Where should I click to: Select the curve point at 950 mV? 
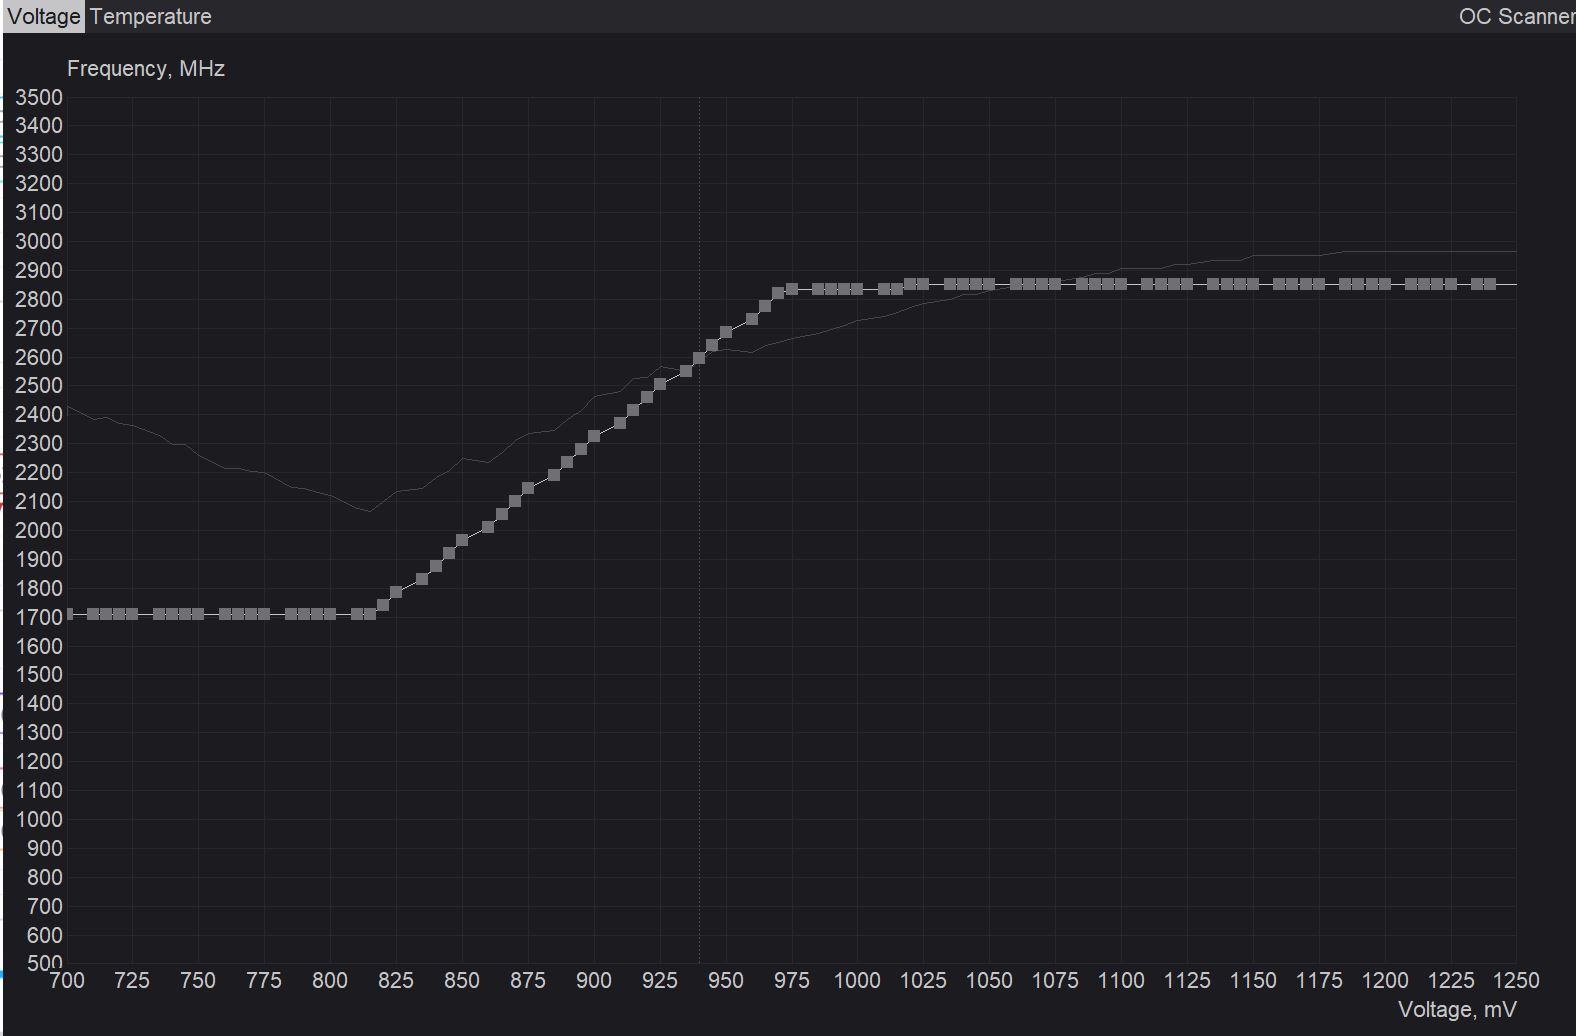coord(726,332)
